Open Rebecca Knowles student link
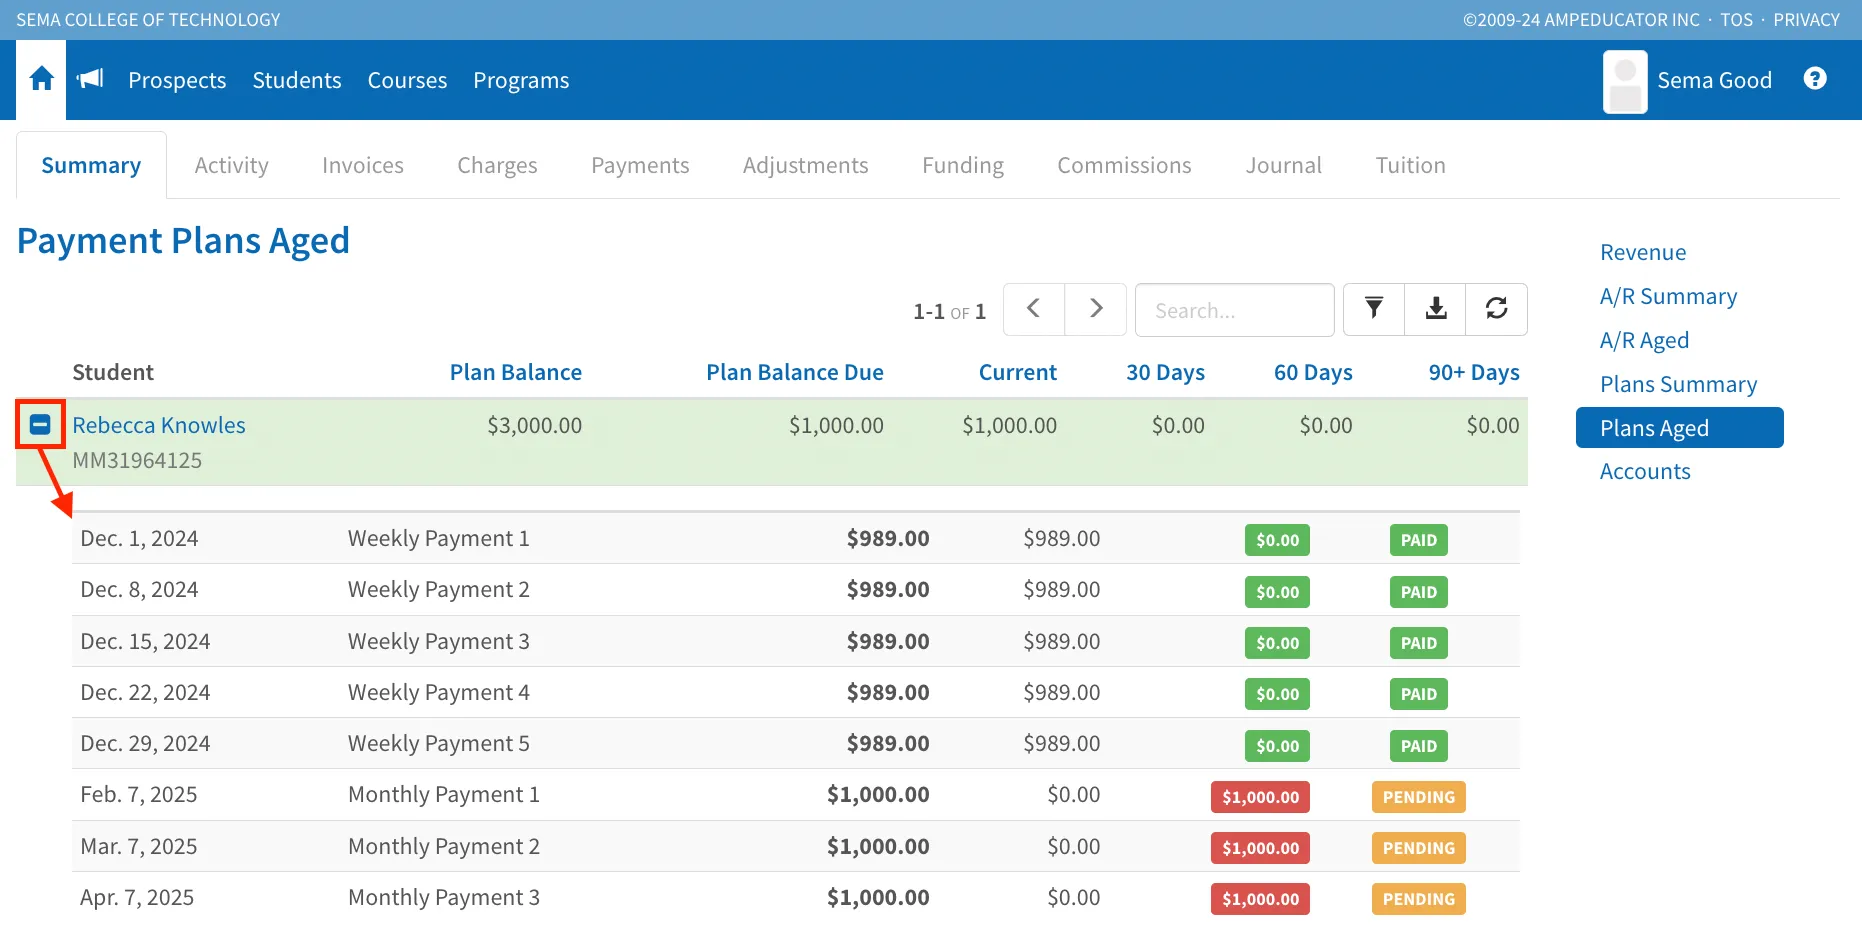Viewport: 1862px width, 934px height. point(159,425)
